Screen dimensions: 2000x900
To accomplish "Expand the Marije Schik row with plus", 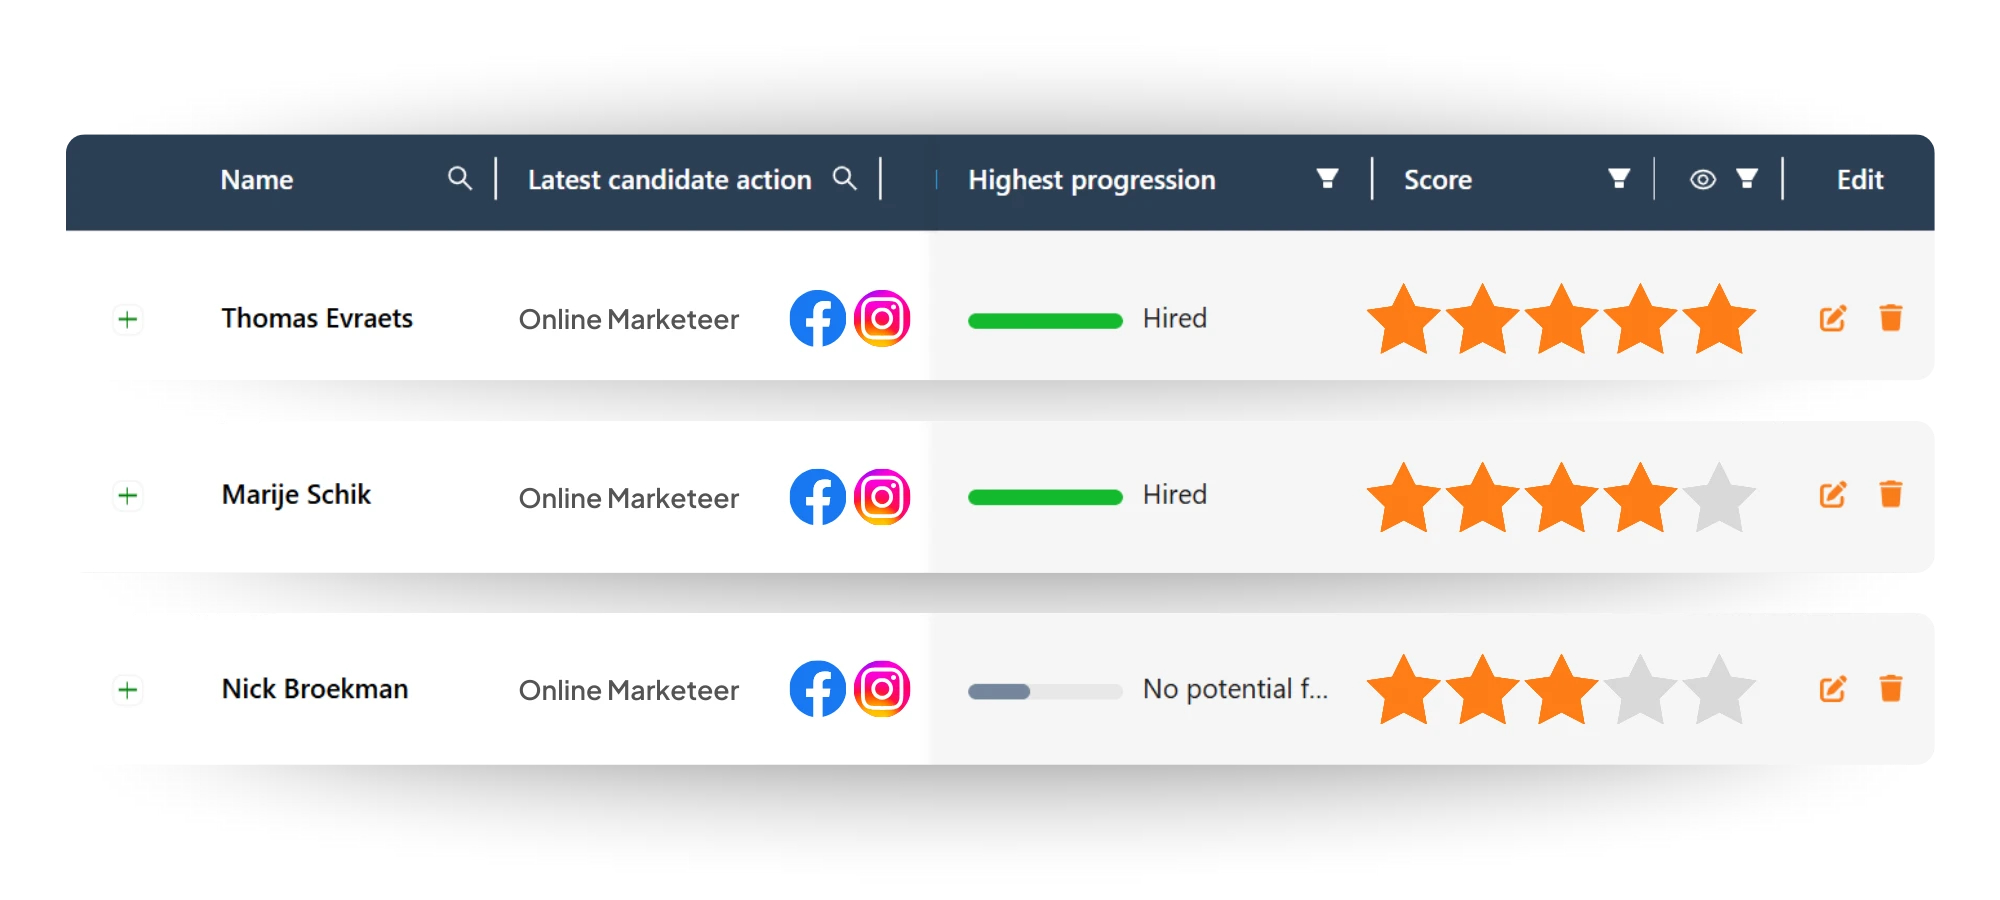I will pyautogui.click(x=128, y=496).
